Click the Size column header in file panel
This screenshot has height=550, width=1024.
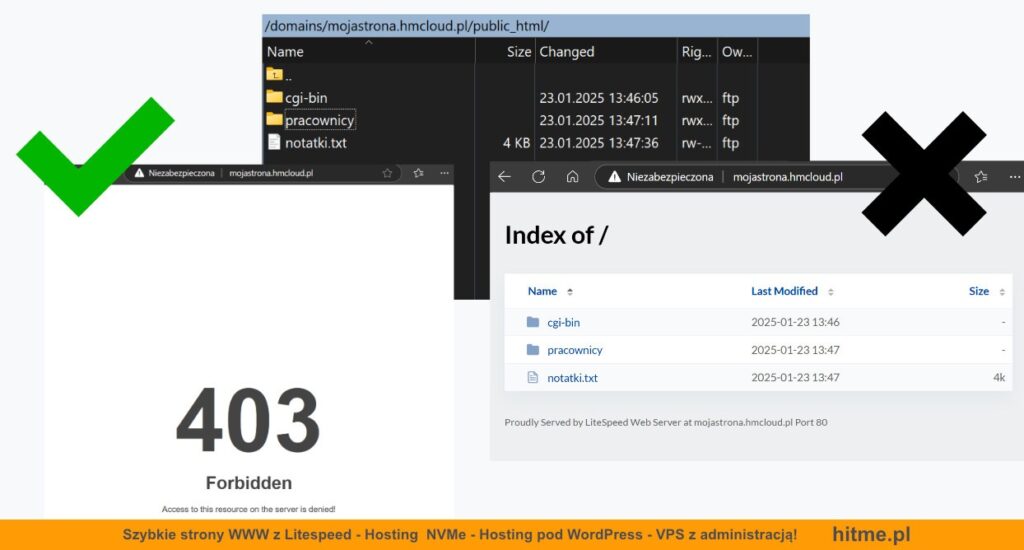(x=518, y=52)
